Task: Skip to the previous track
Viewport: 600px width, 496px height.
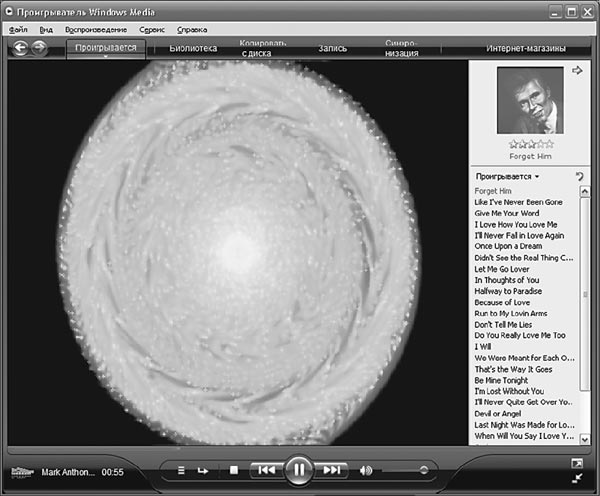Action: [x=267, y=470]
